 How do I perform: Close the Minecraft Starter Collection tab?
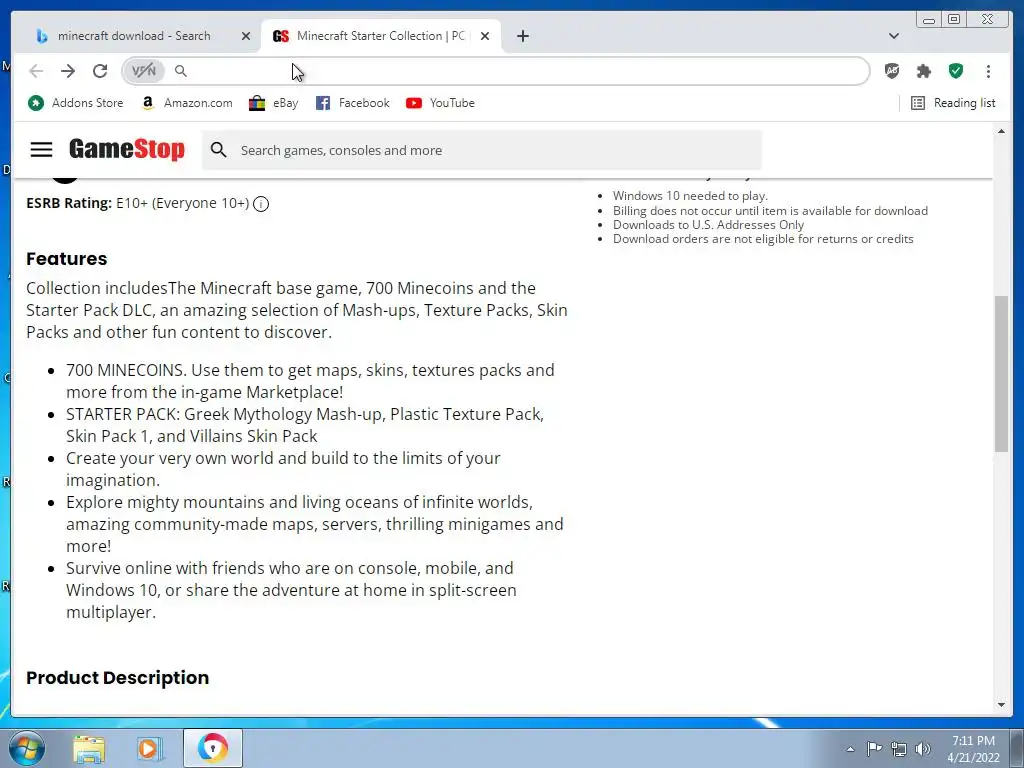pos(485,36)
